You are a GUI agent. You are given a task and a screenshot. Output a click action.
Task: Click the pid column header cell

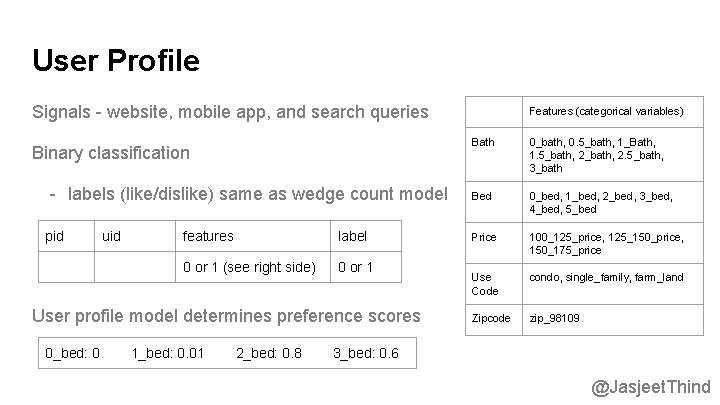tap(67, 236)
